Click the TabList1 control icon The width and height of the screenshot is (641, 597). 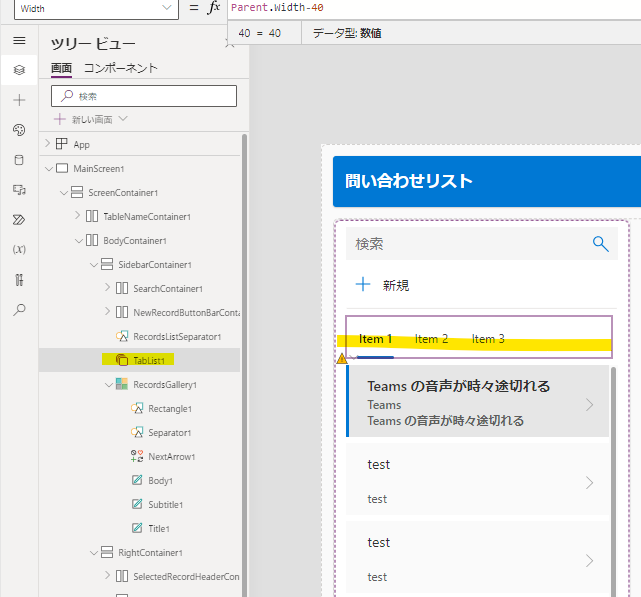(122, 360)
